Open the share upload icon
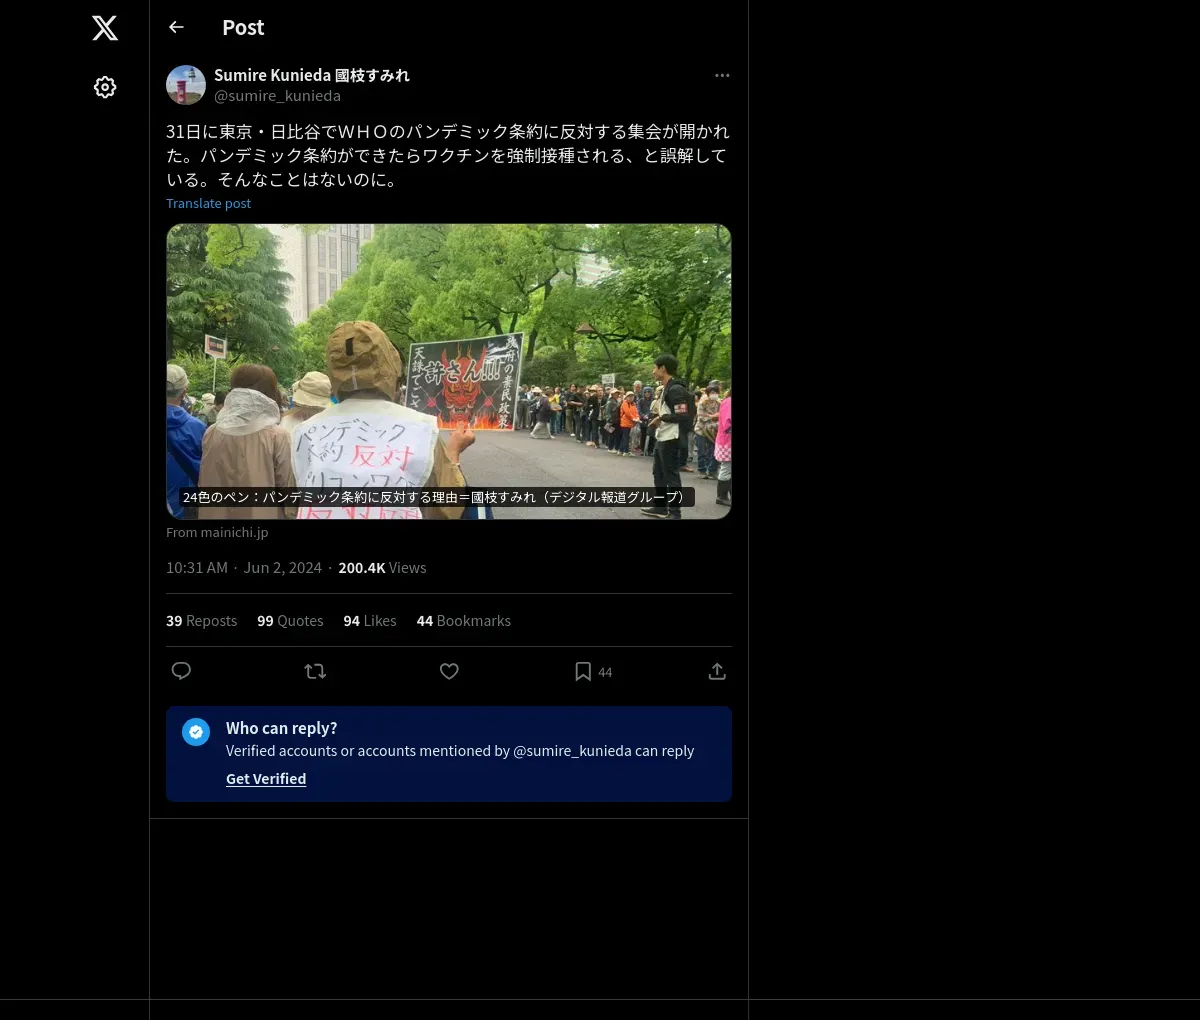The image size is (1200, 1020). 717,671
